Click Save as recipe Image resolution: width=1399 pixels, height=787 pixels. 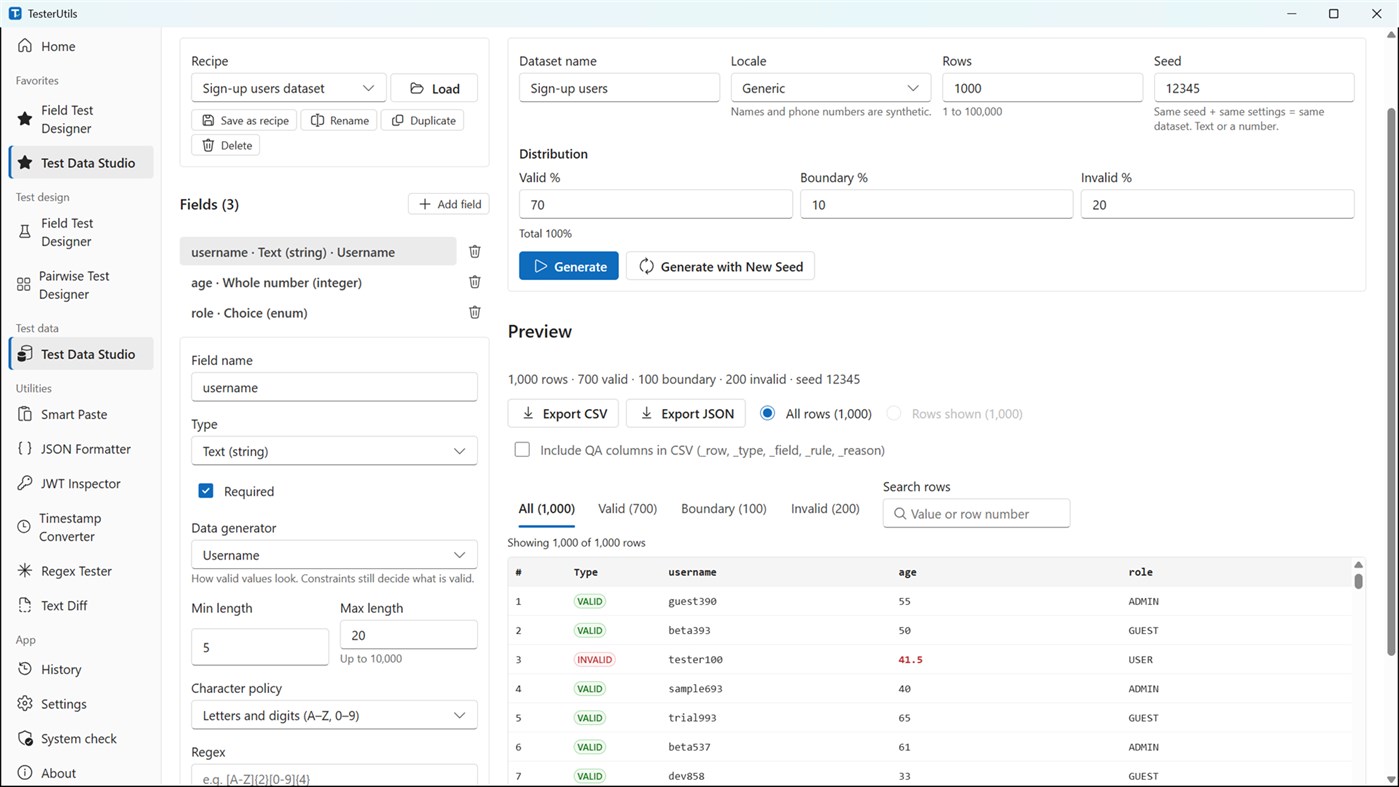[244, 120]
